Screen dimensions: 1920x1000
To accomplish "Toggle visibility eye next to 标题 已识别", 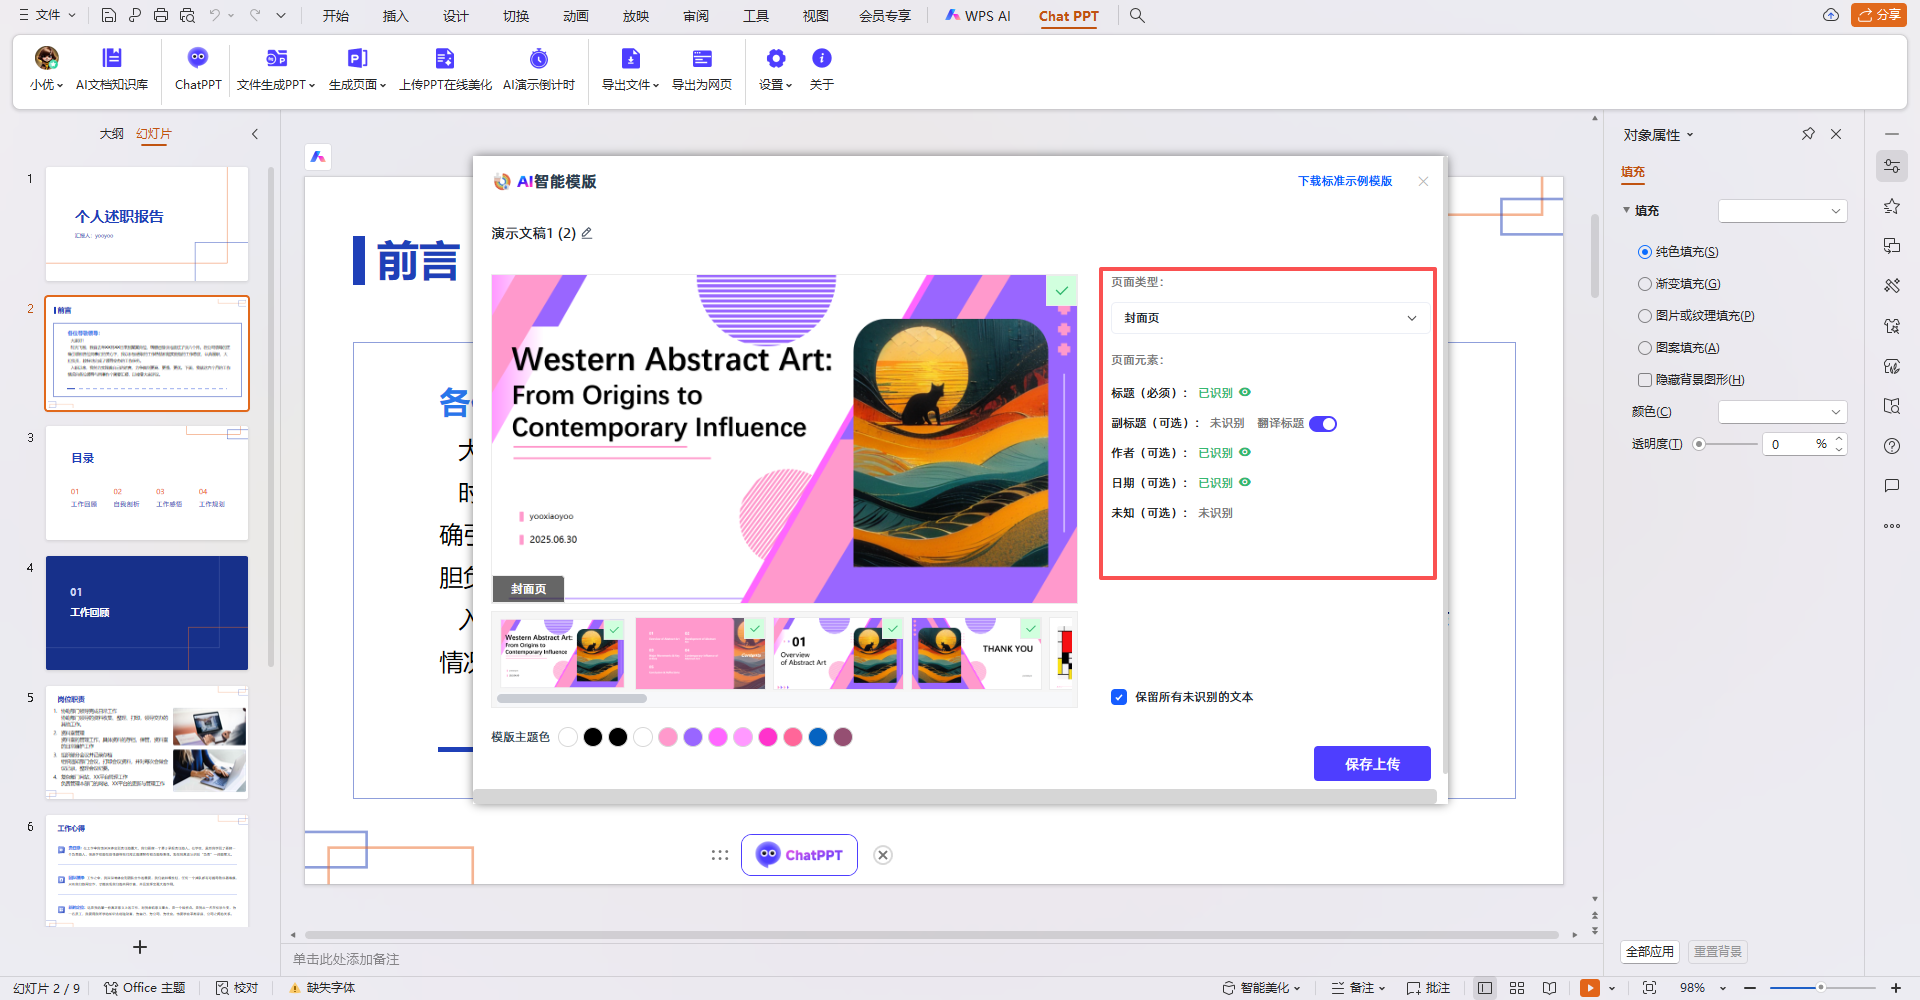I will click(1245, 392).
